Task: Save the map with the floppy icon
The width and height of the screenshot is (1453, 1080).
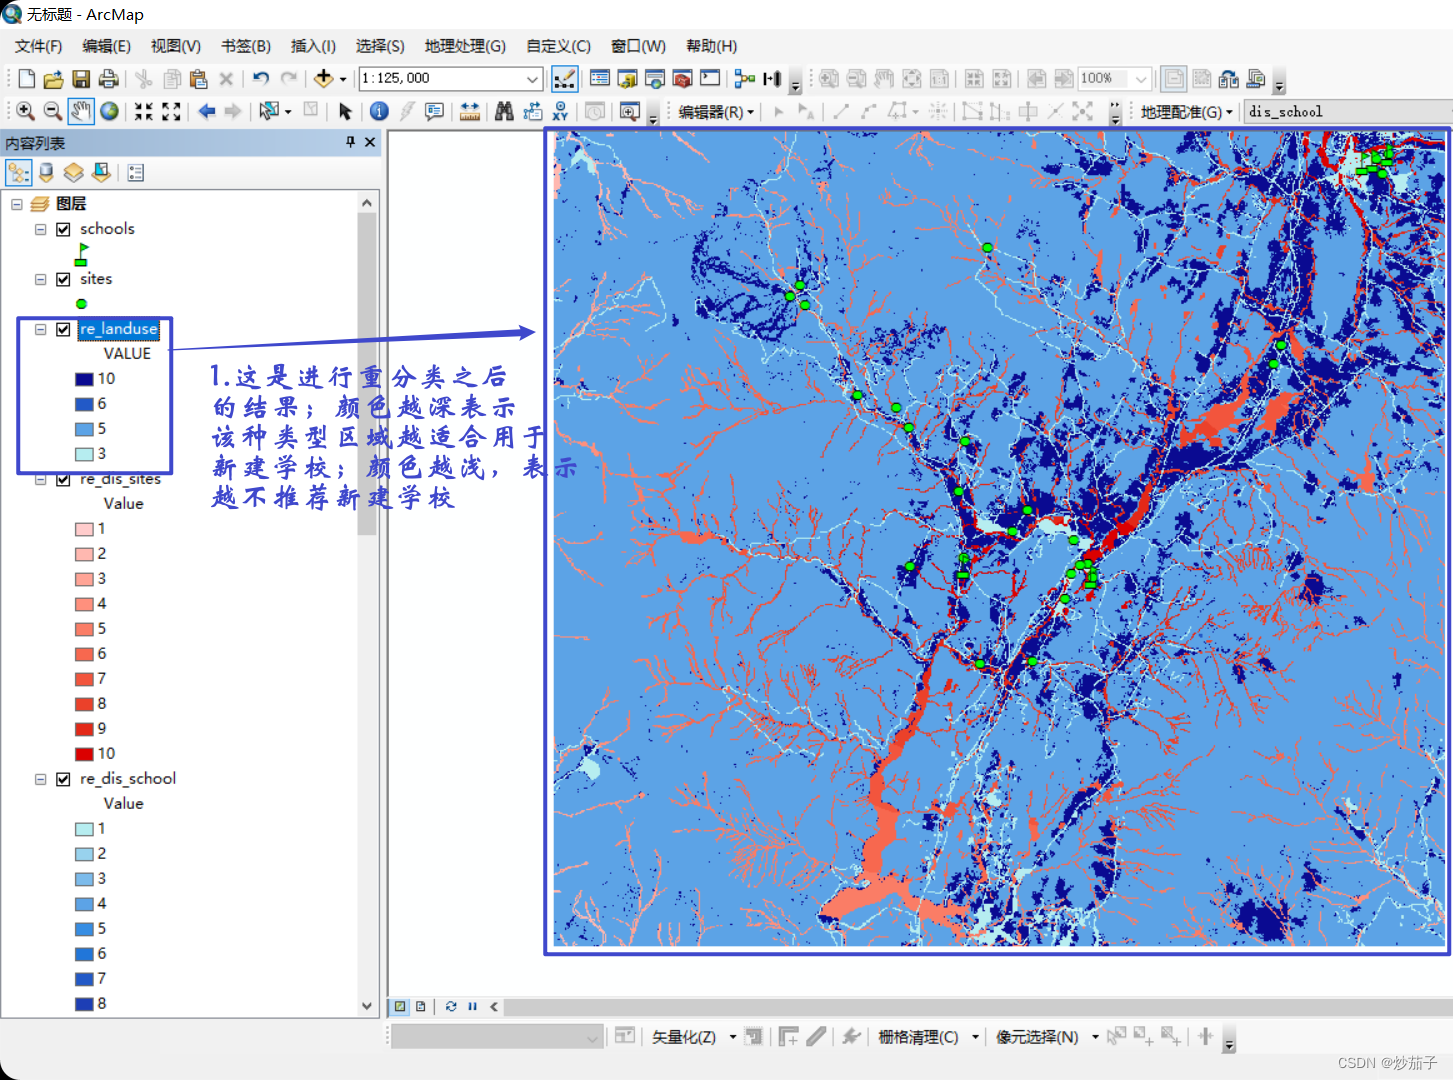Action: 82,79
